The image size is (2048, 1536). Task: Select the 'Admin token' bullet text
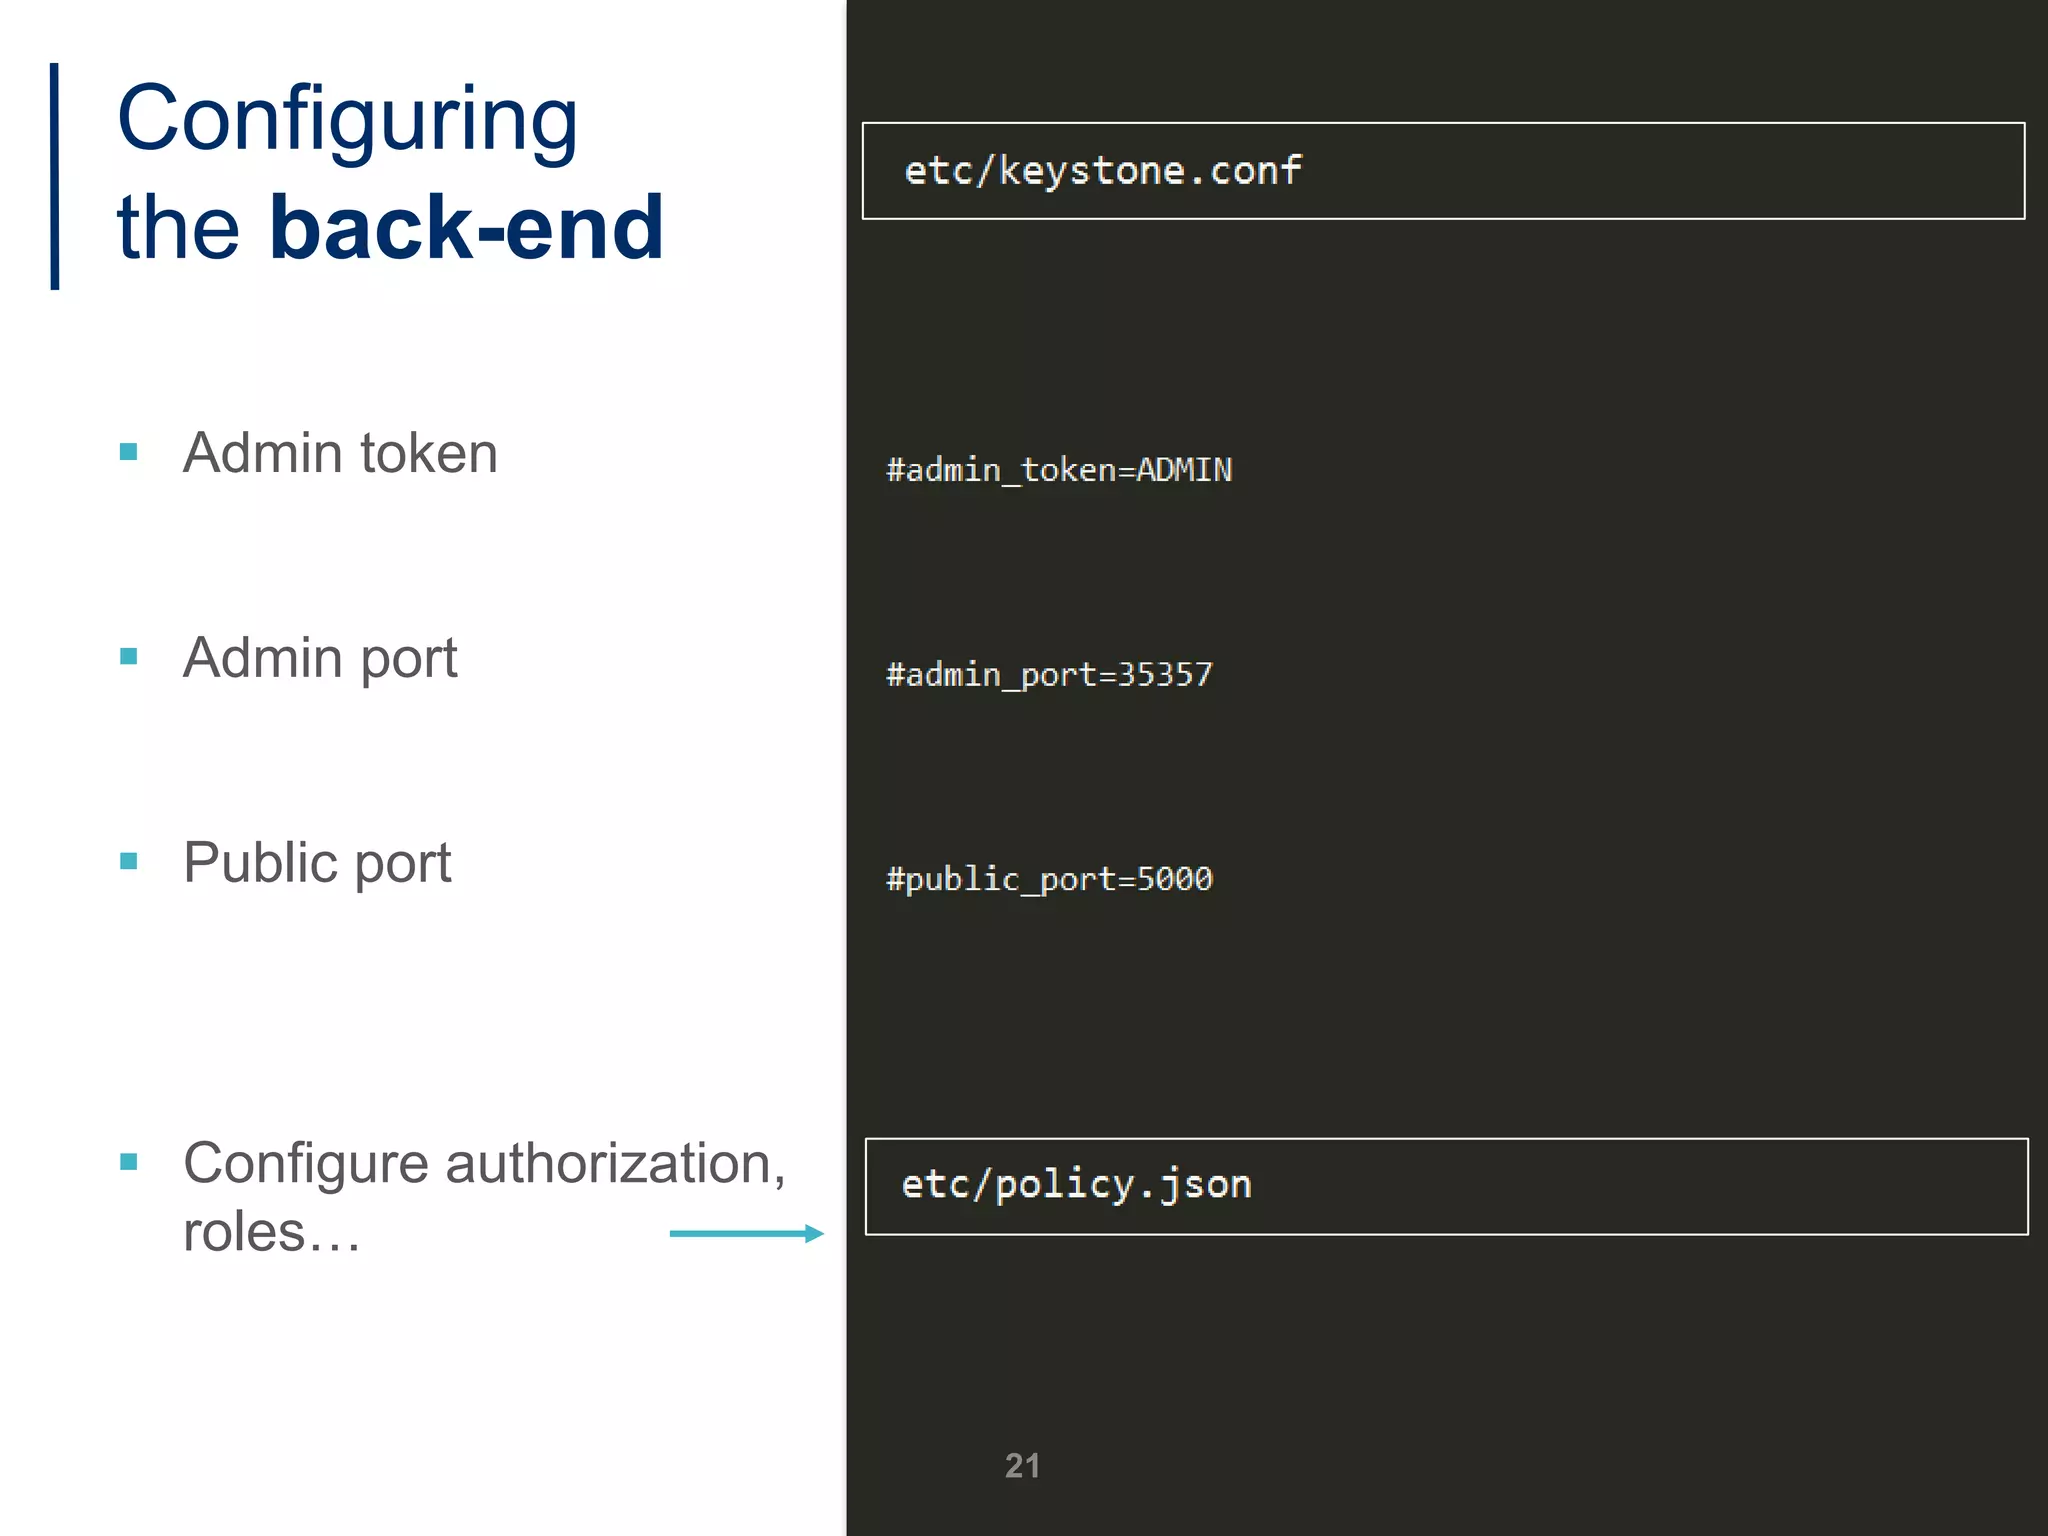point(340,453)
